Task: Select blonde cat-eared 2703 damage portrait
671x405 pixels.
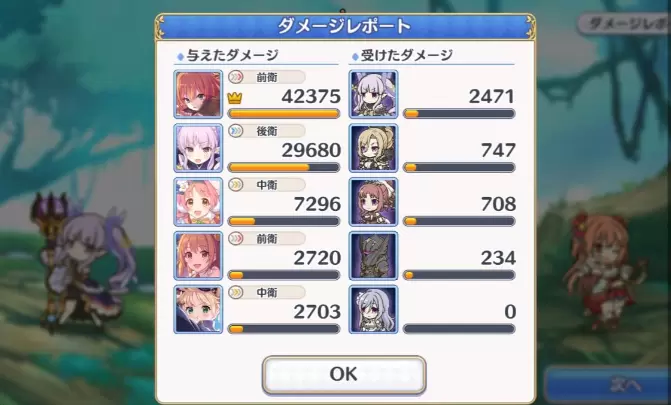Action: coord(198,310)
